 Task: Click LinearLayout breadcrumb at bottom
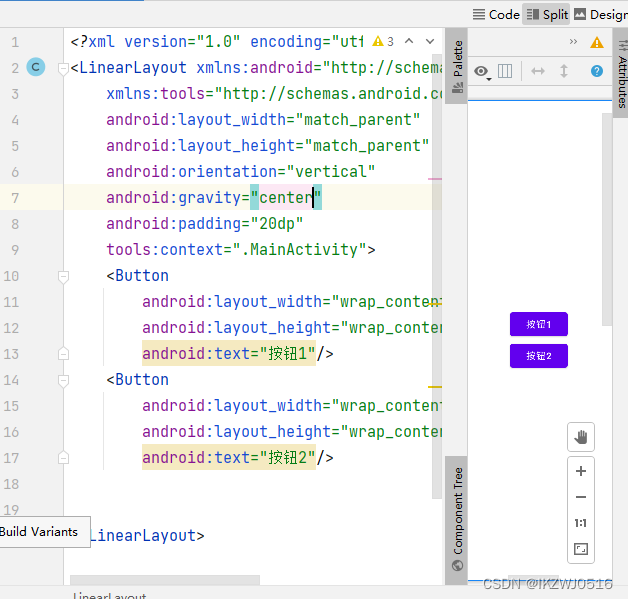point(109,595)
